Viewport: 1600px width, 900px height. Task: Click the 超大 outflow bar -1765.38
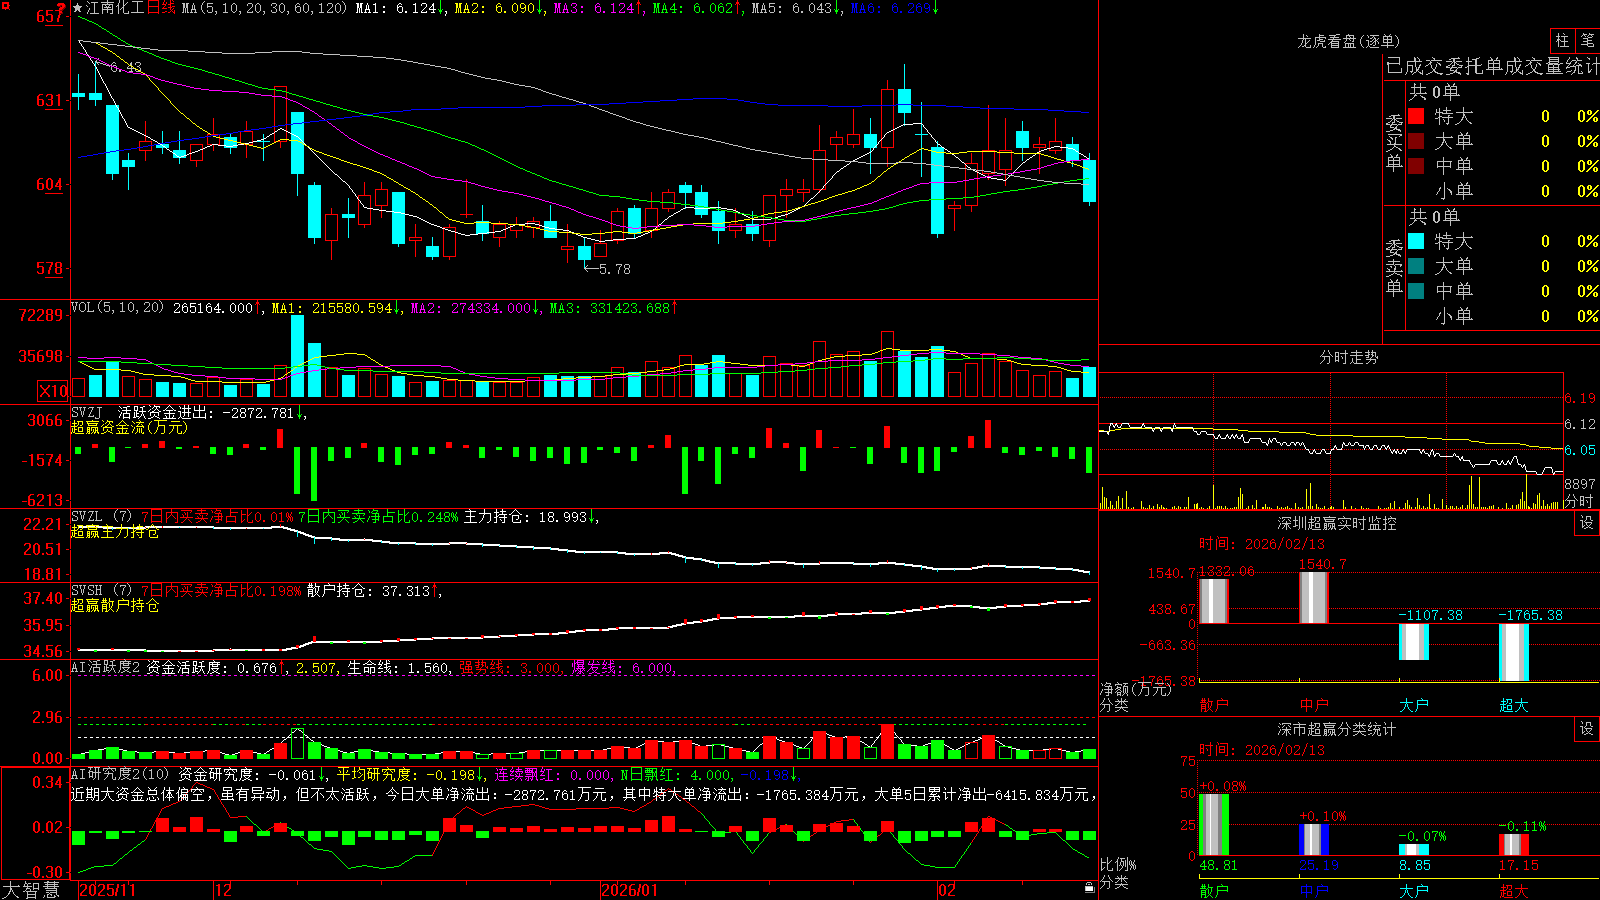[x=1514, y=653]
